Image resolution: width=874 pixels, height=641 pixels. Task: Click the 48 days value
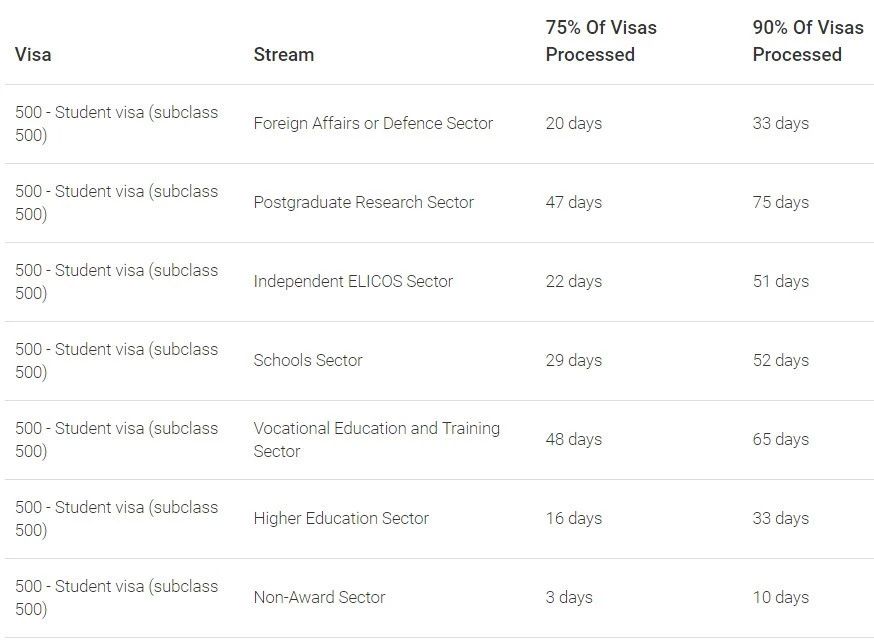pyautogui.click(x=574, y=440)
